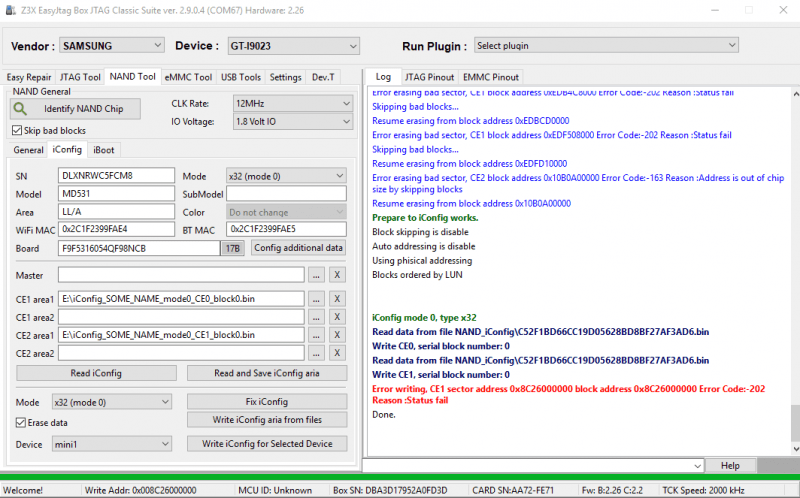Click the Fix iConfig button

pos(267,402)
